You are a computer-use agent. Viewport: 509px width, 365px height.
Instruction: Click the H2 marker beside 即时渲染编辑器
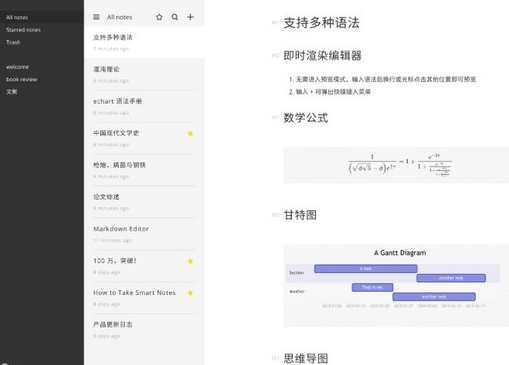point(275,55)
